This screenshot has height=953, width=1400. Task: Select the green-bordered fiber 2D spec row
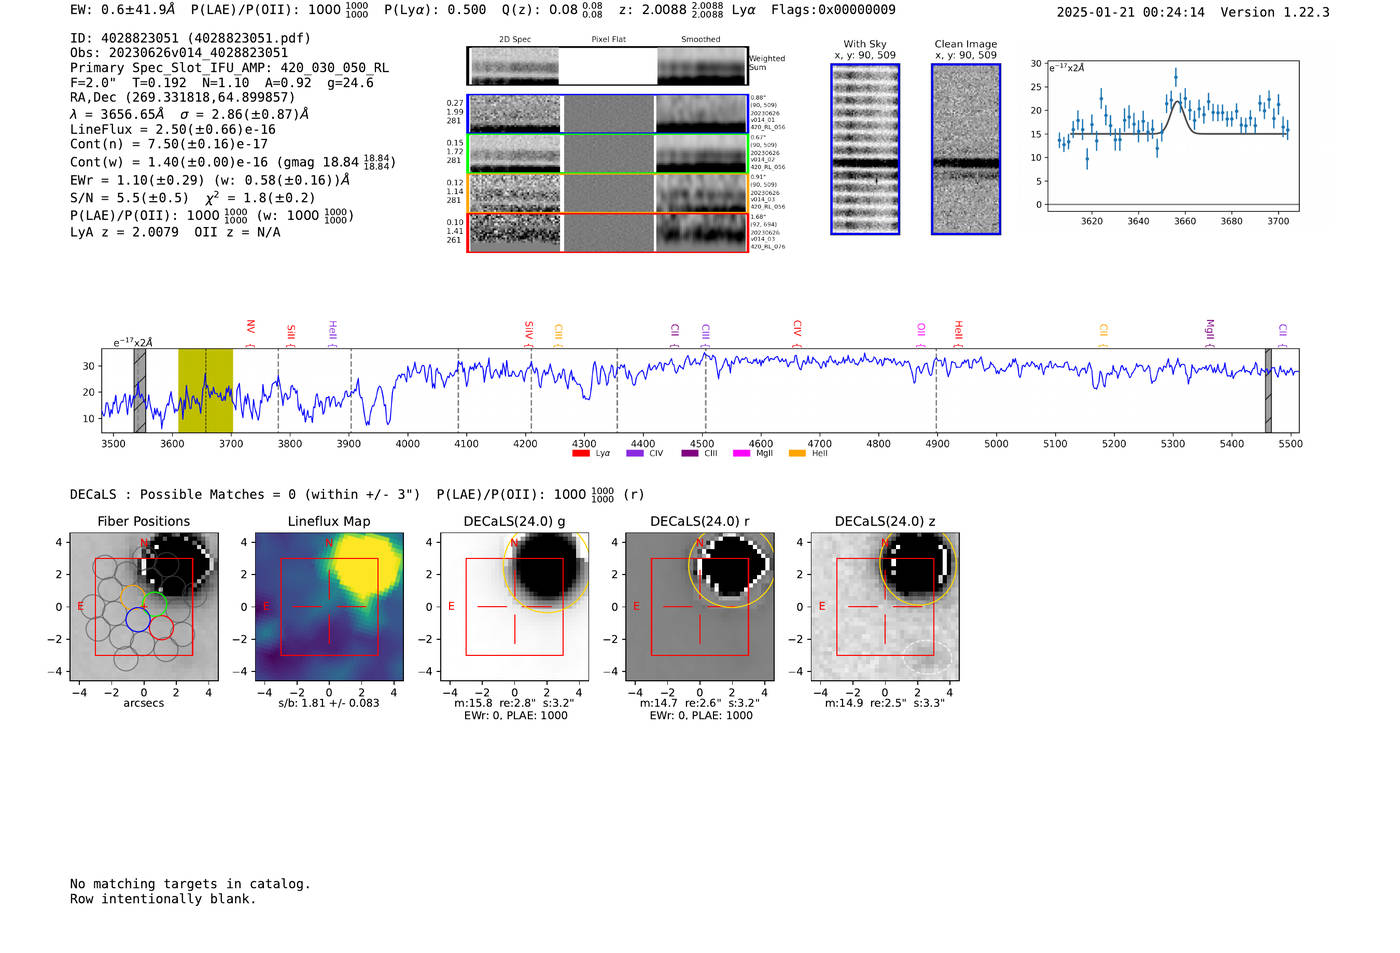coord(608,154)
